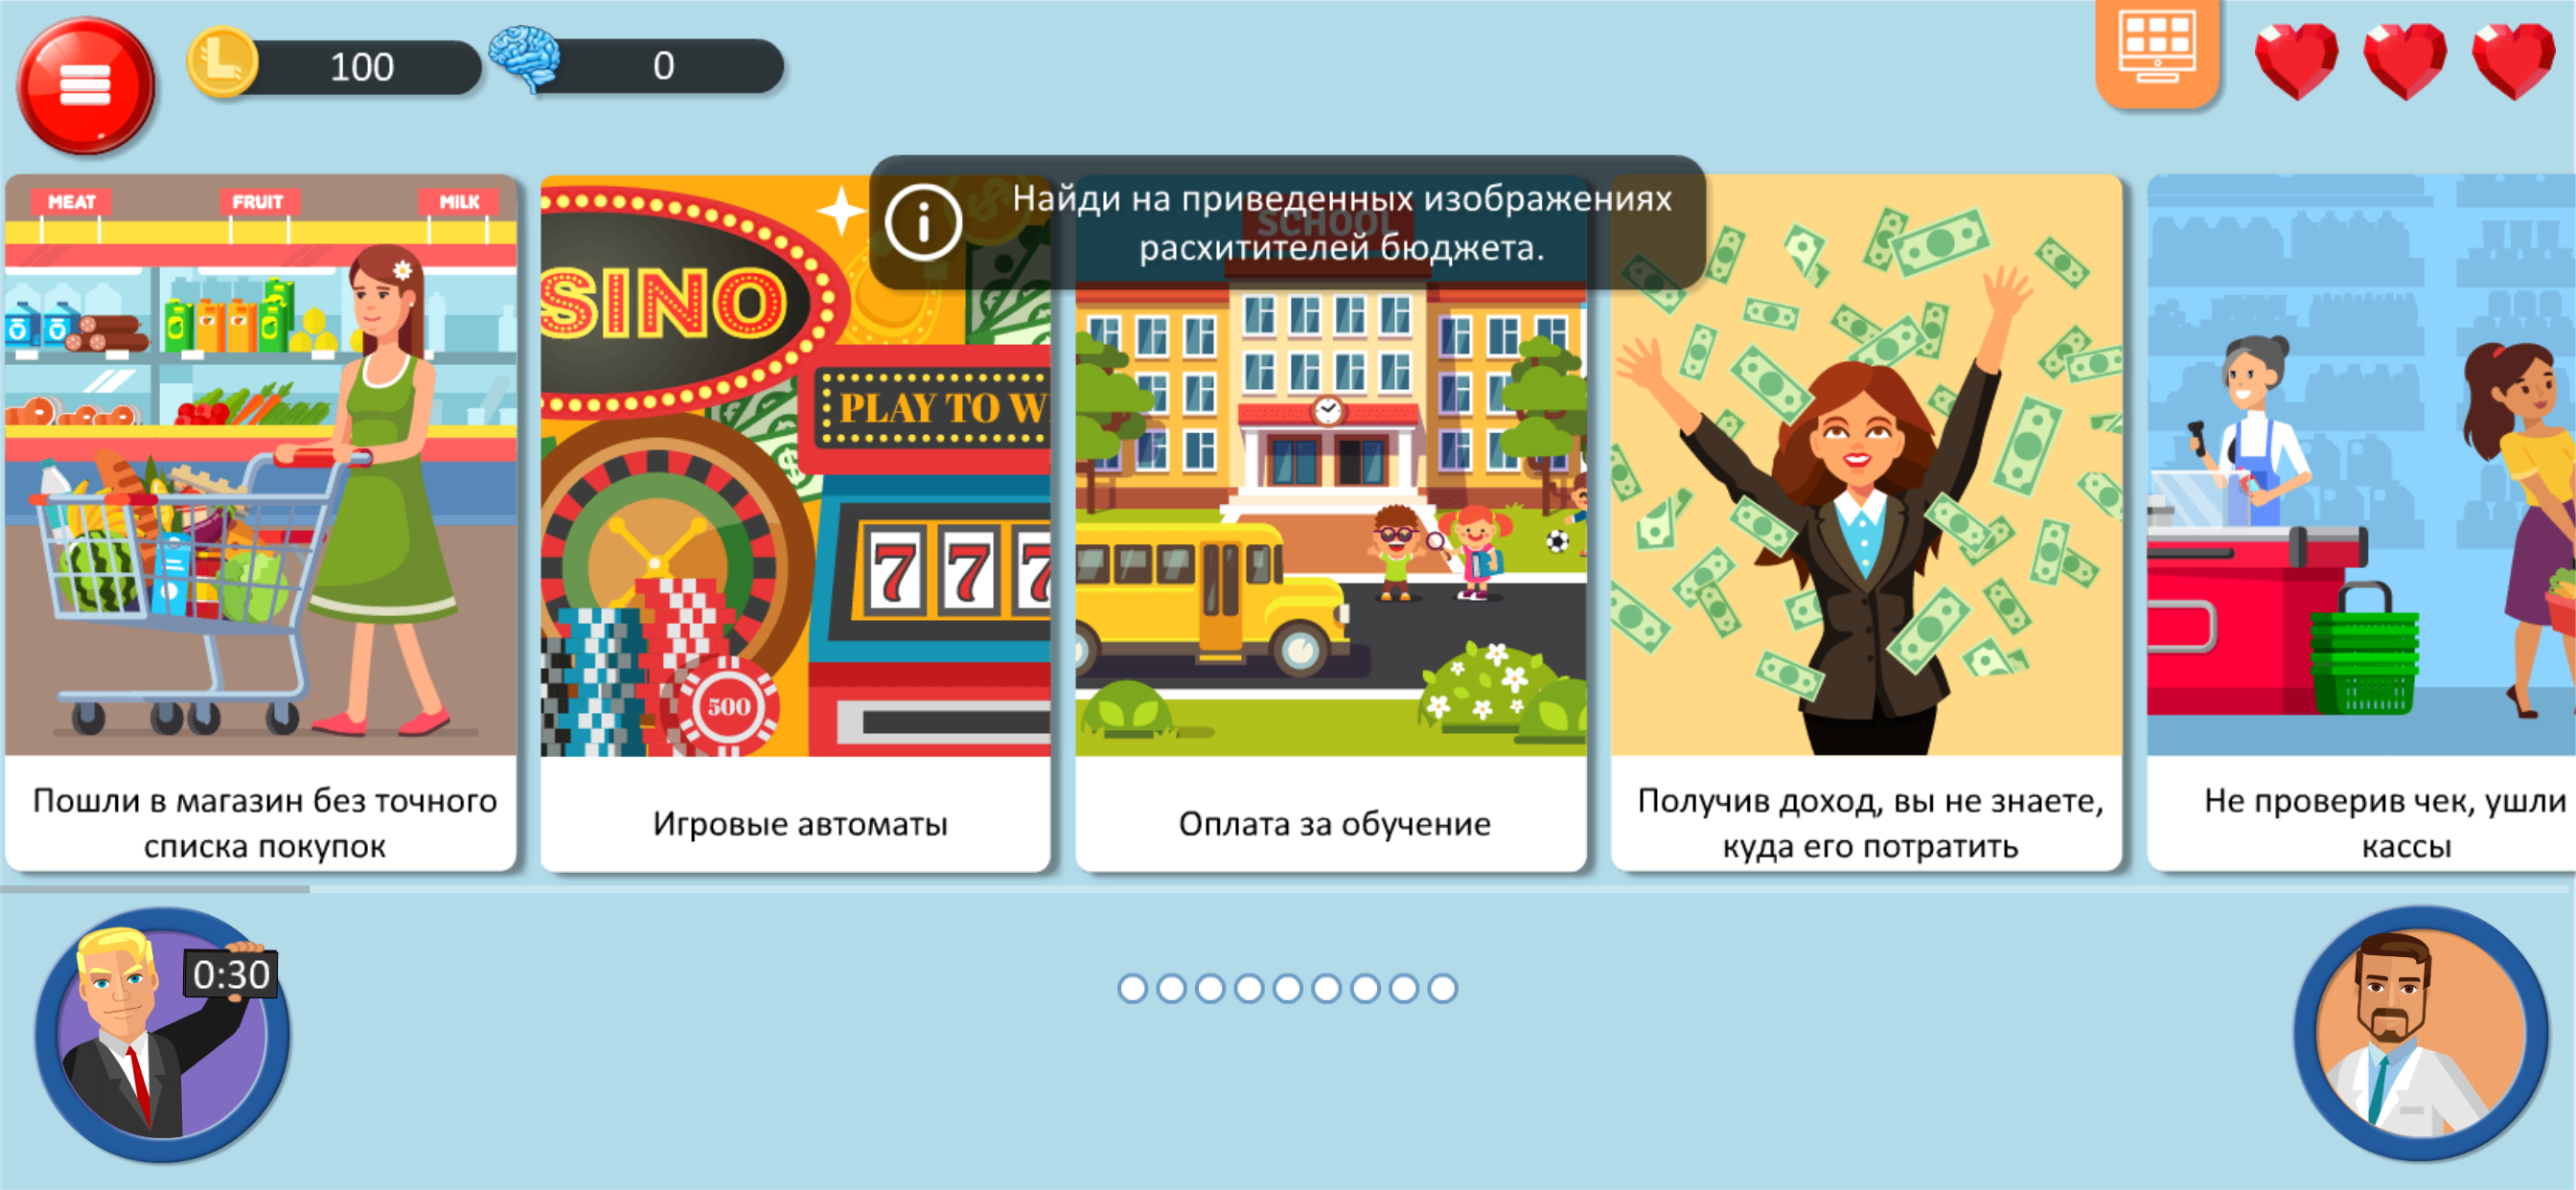Click the horizontal card scrollbar thumb

coord(155,888)
